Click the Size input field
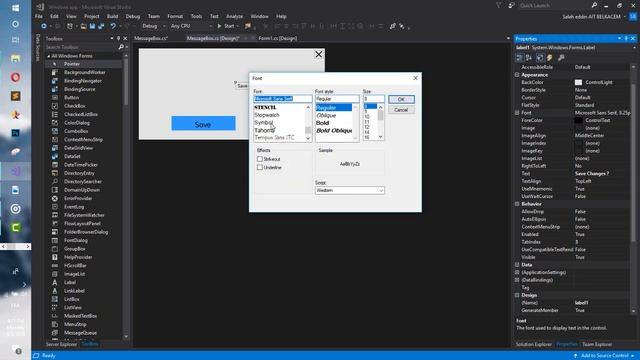This screenshot has height=360, width=640. coord(373,99)
